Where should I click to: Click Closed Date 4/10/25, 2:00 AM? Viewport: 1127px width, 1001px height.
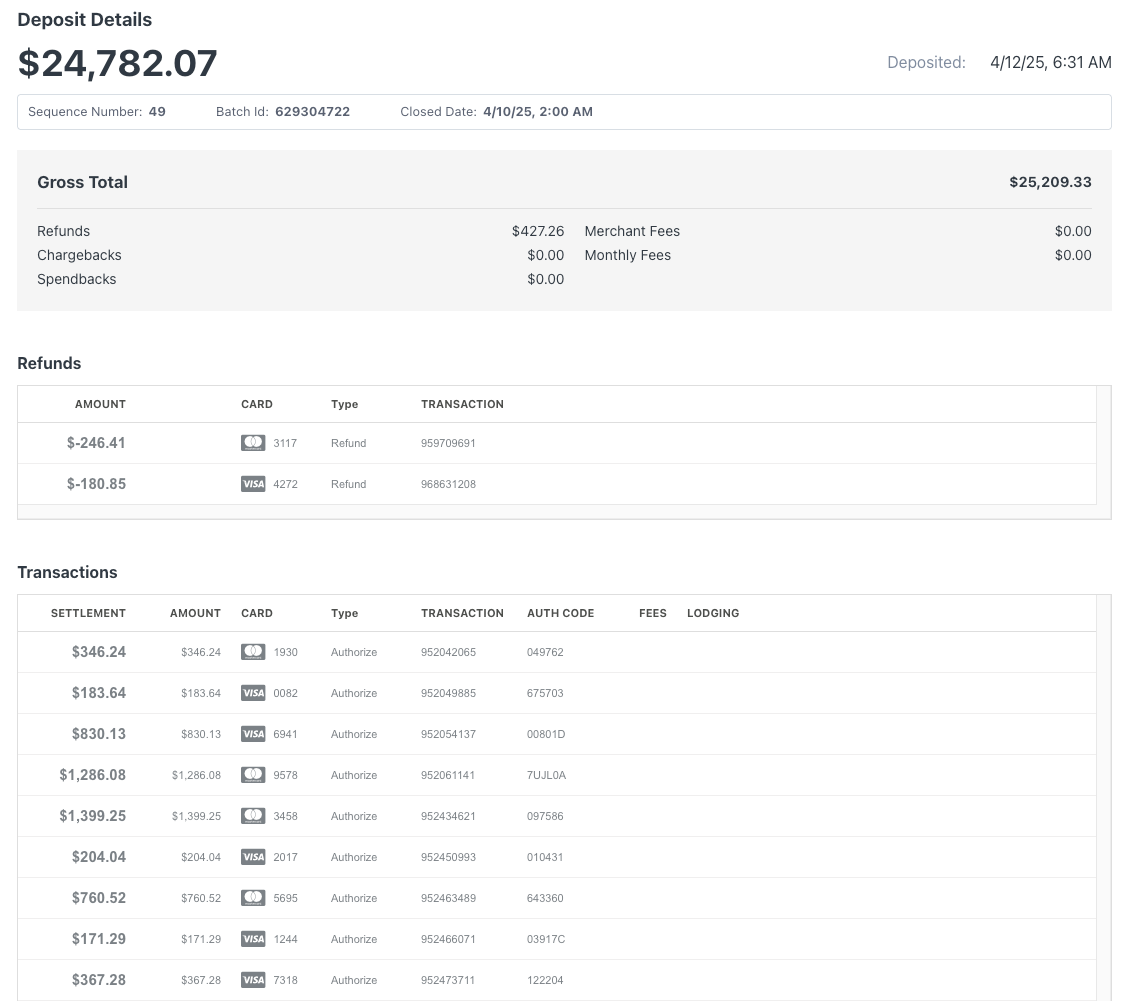coord(538,111)
